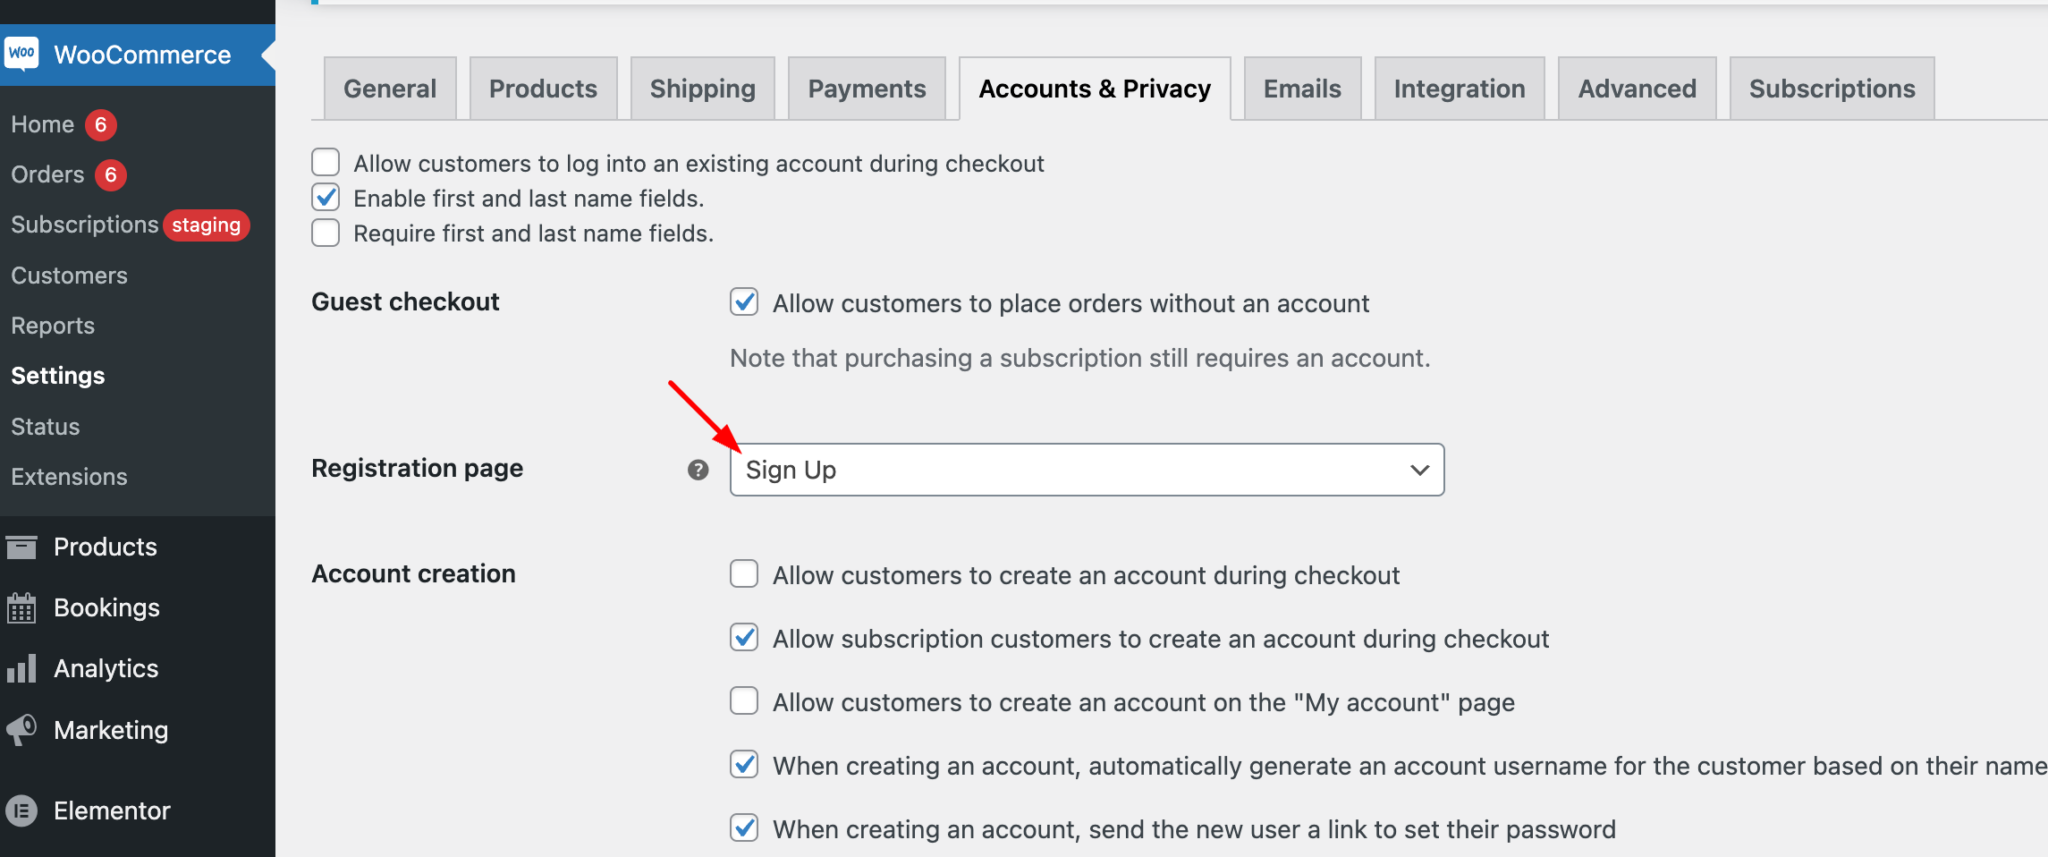This screenshot has height=857, width=2048.
Task: Go to Extensions in the sidebar
Action: click(x=69, y=476)
